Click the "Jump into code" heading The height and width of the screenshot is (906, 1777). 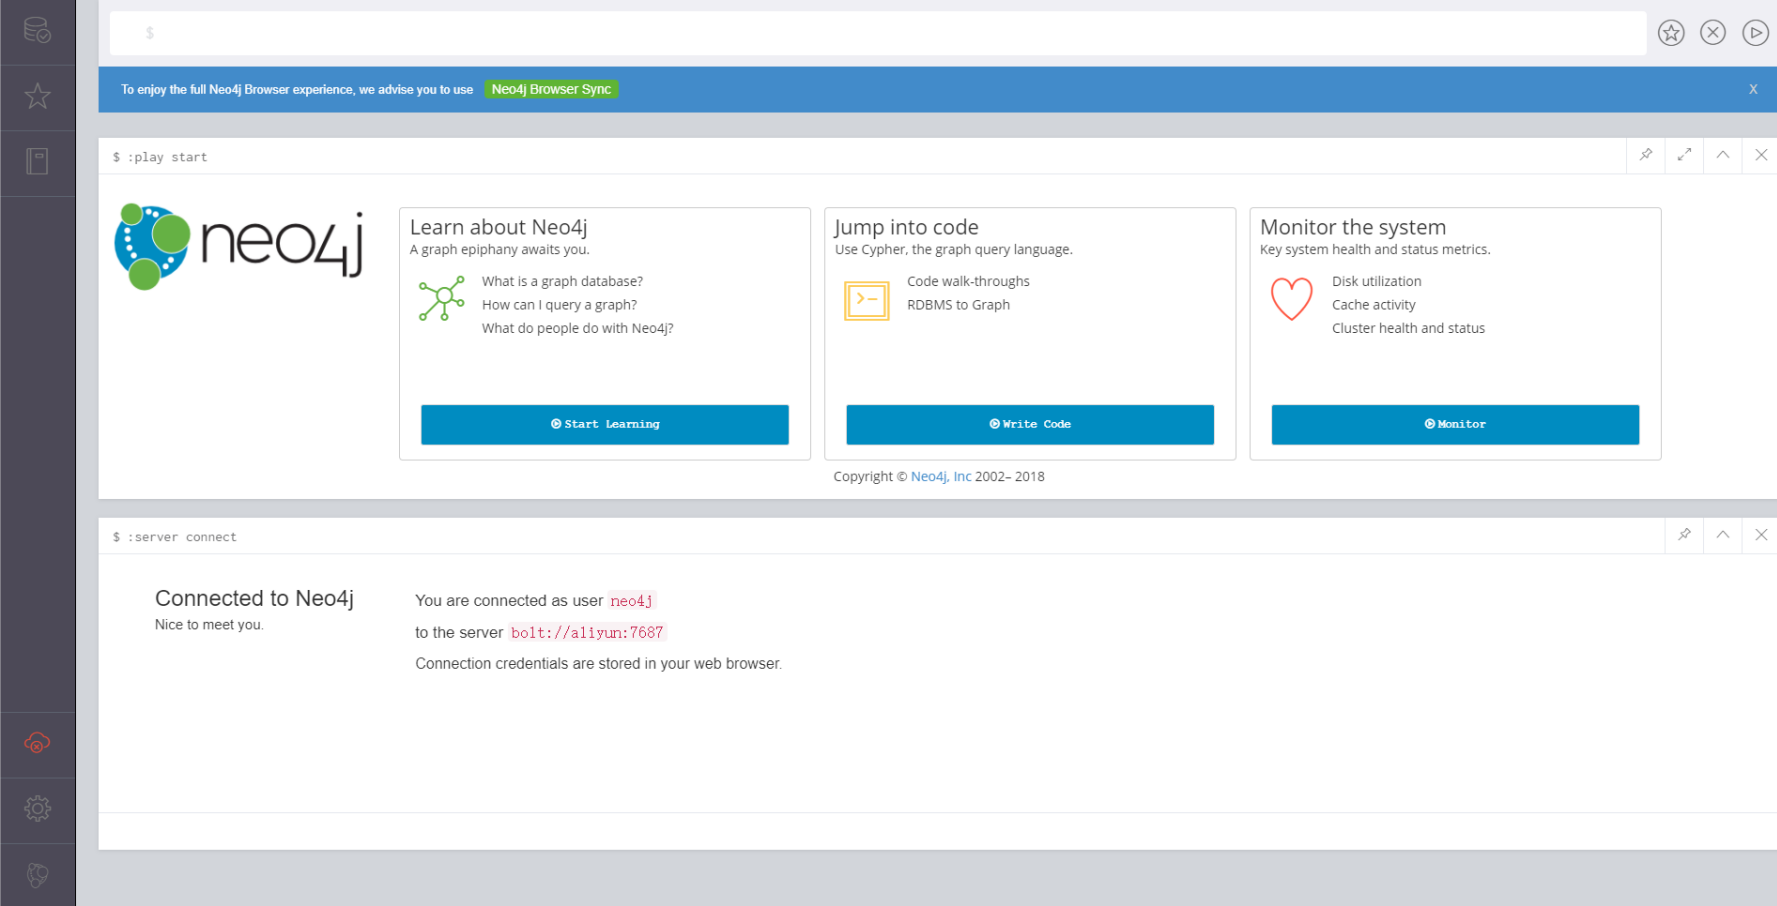906,227
